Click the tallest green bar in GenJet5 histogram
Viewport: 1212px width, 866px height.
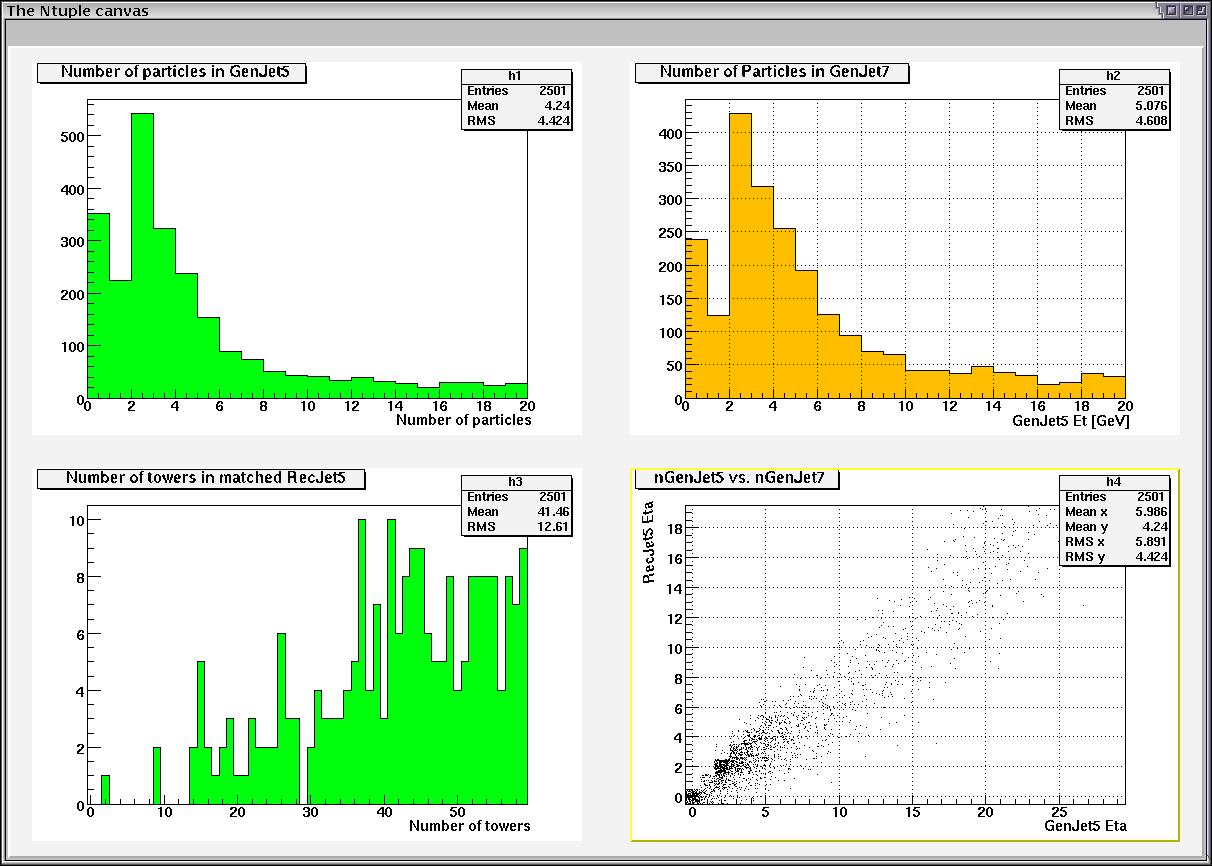point(142,260)
